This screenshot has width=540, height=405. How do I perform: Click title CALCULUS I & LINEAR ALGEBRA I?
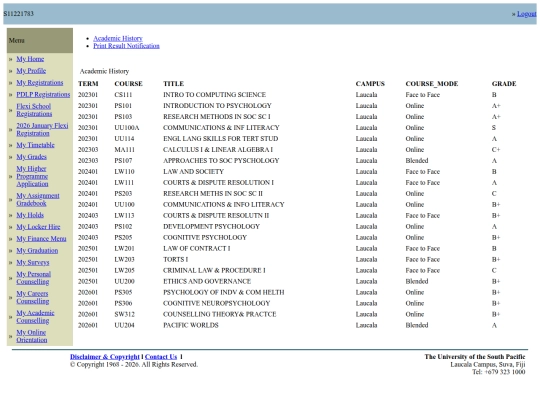tap(218, 150)
